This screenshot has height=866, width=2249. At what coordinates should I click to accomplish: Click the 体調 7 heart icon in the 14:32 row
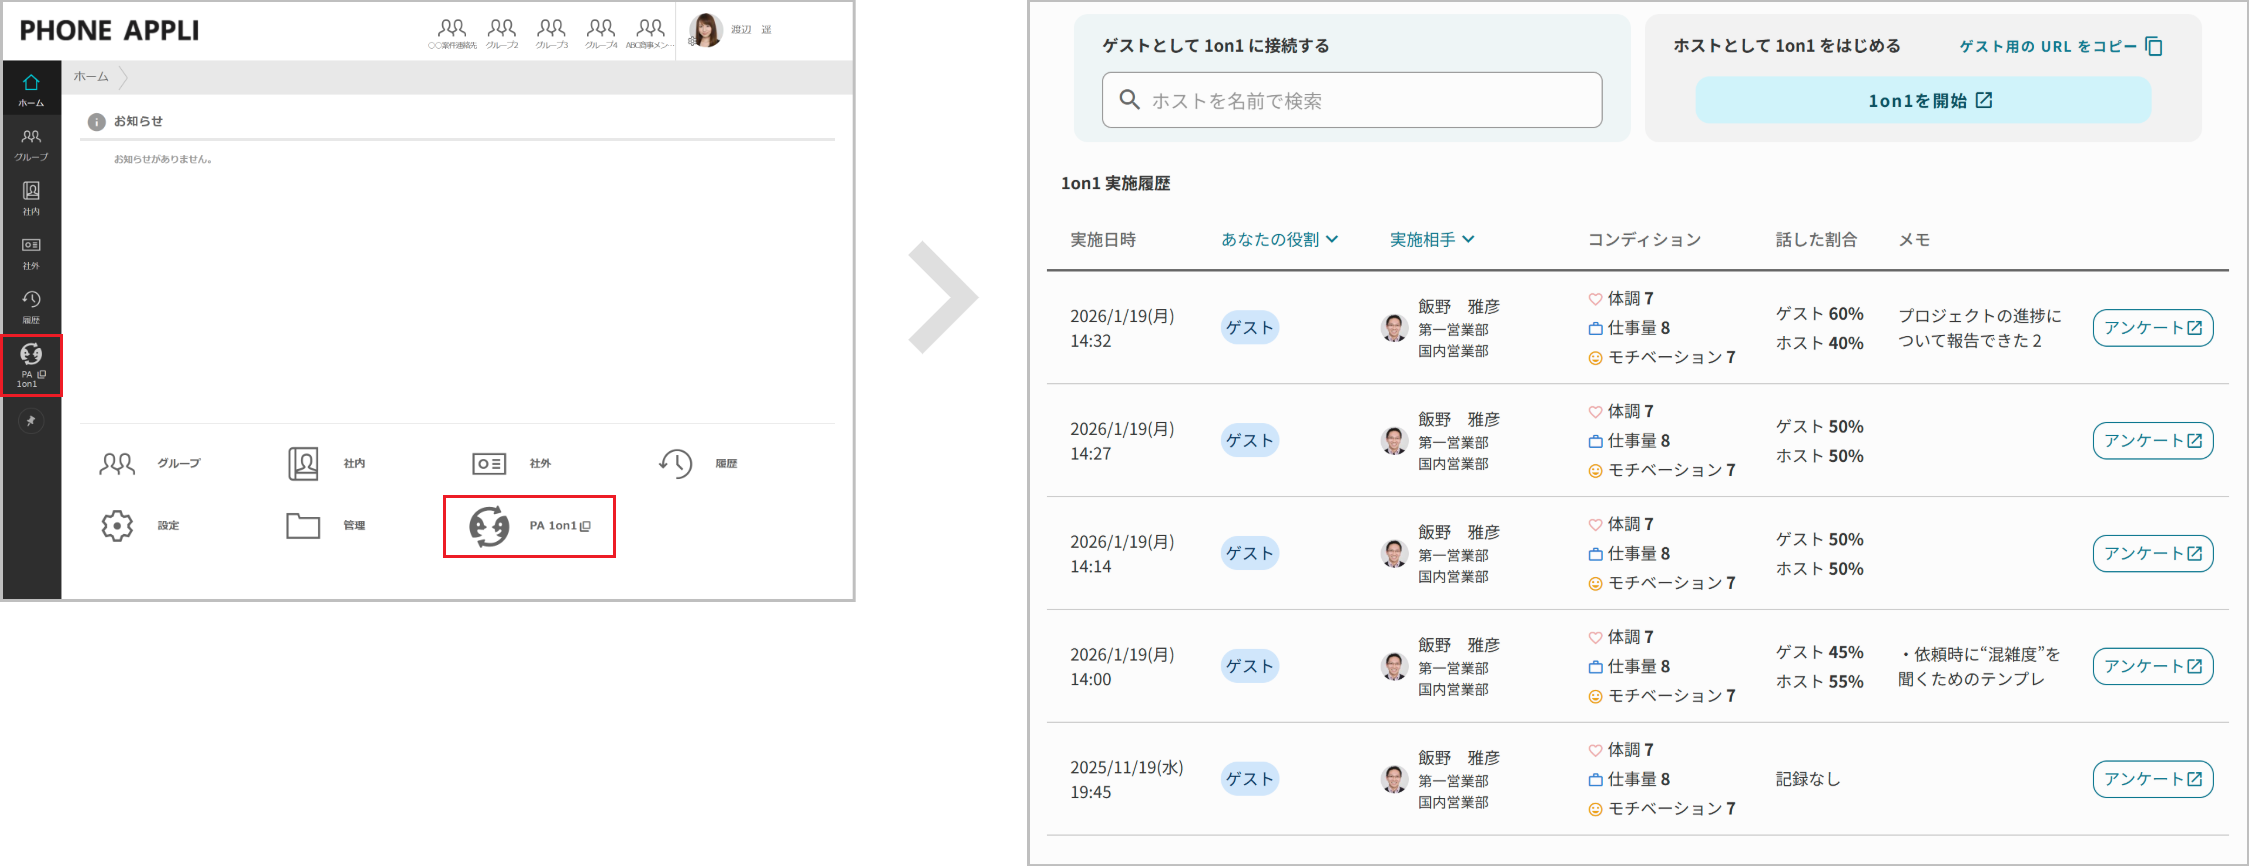pos(1595,299)
